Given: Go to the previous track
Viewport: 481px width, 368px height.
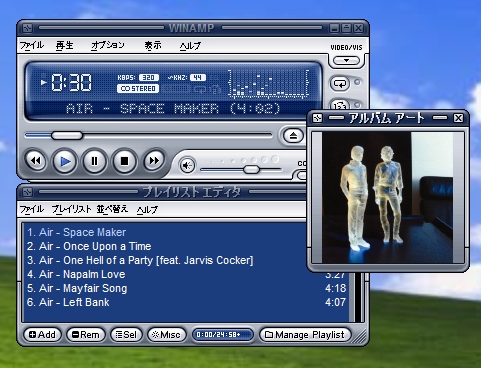Looking at the screenshot, I should point(35,161).
